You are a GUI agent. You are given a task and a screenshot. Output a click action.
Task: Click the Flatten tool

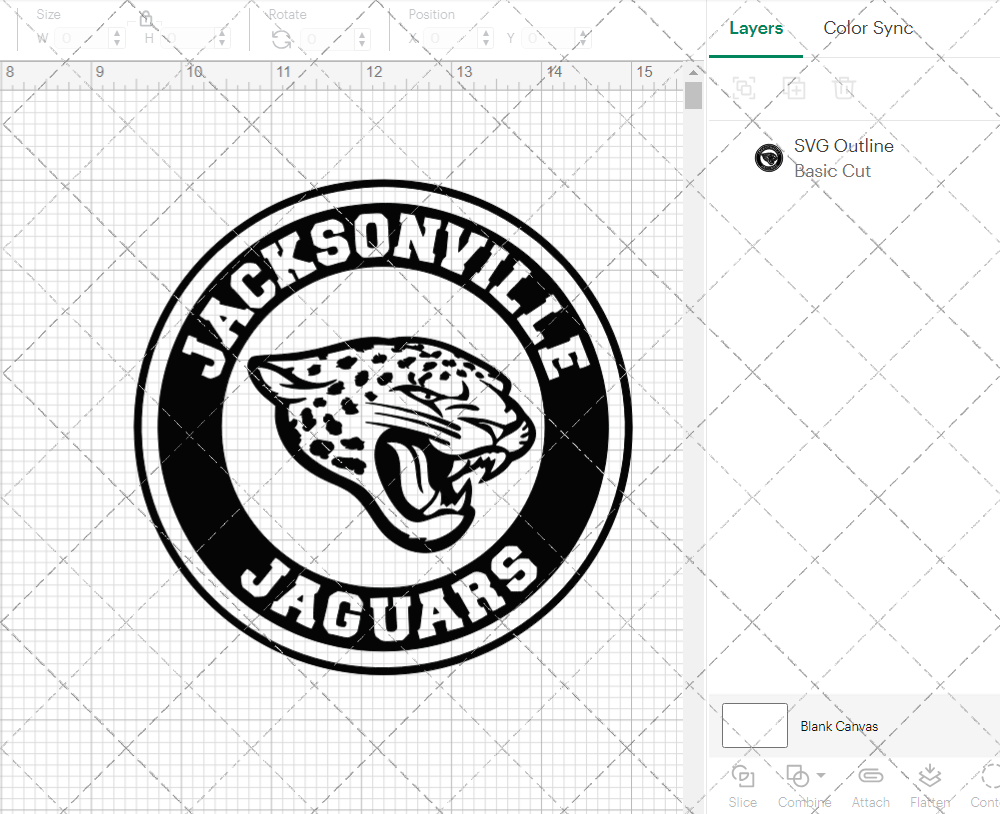tap(930, 786)
